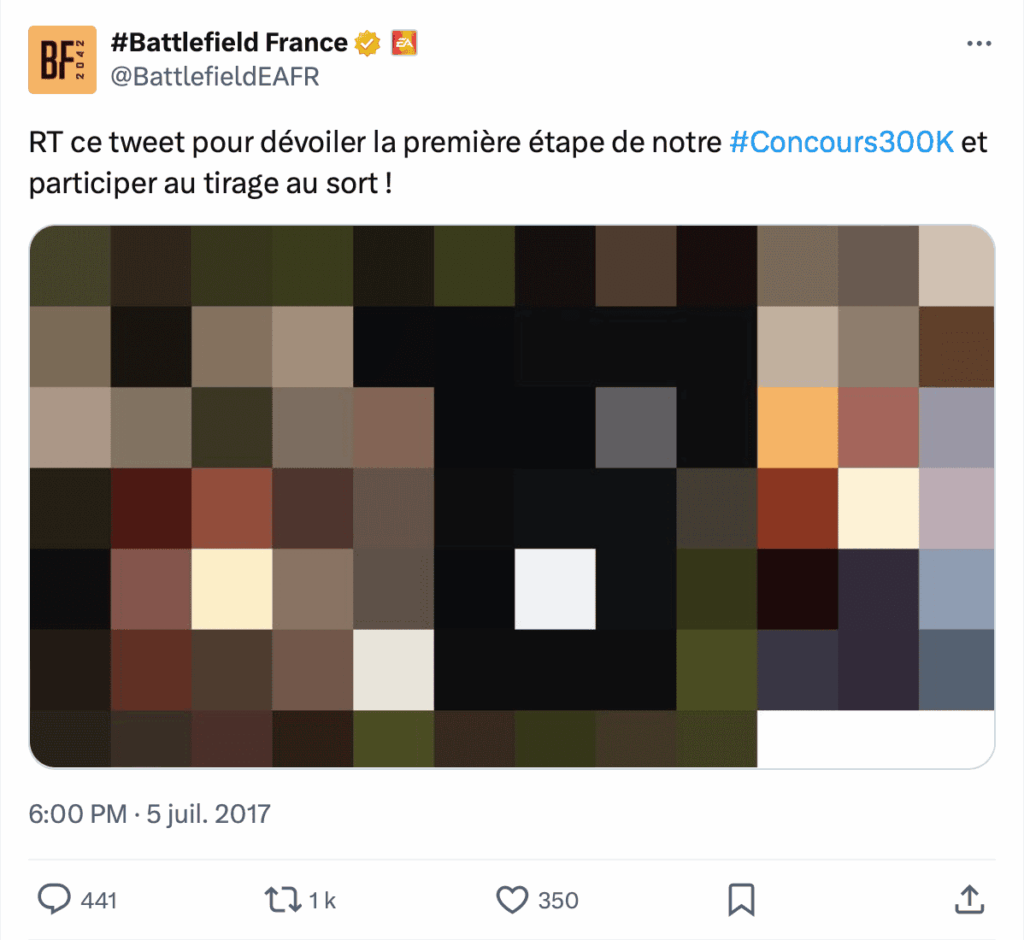Open the three-dot more options menu
Image resolution: width=1024 pixels, height=940 pixels.
pyautogui.click(x=979, y=43)
